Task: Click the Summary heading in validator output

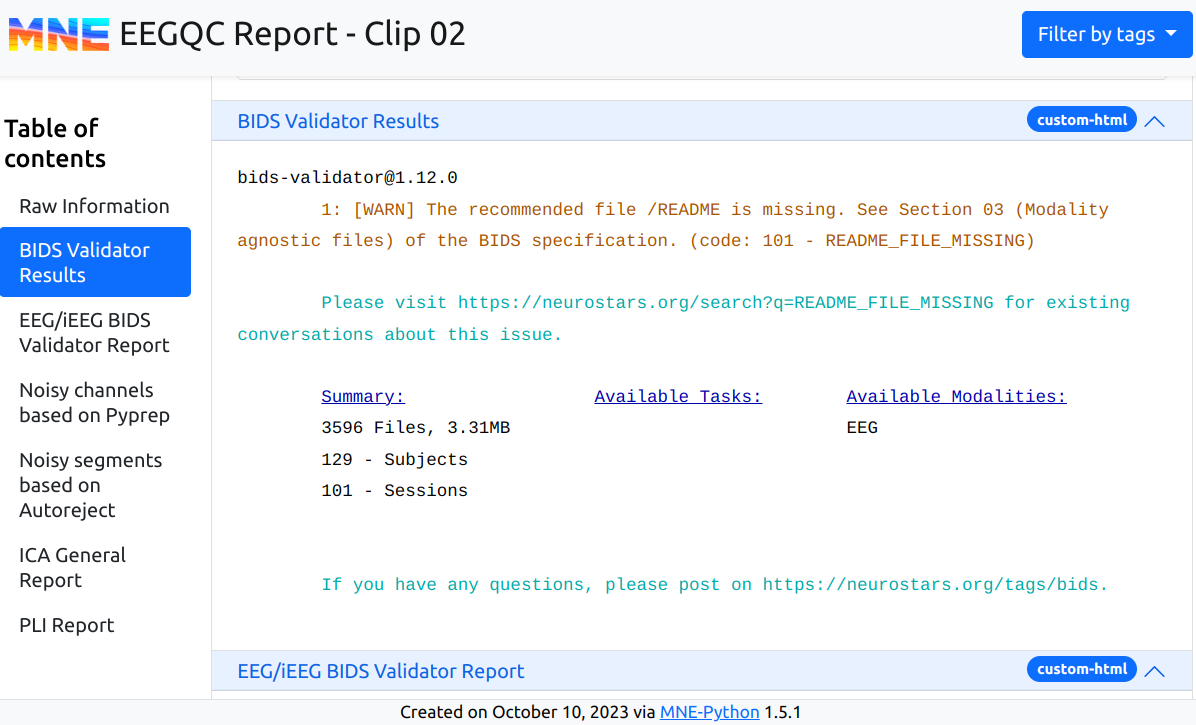Action: (363, 397)
